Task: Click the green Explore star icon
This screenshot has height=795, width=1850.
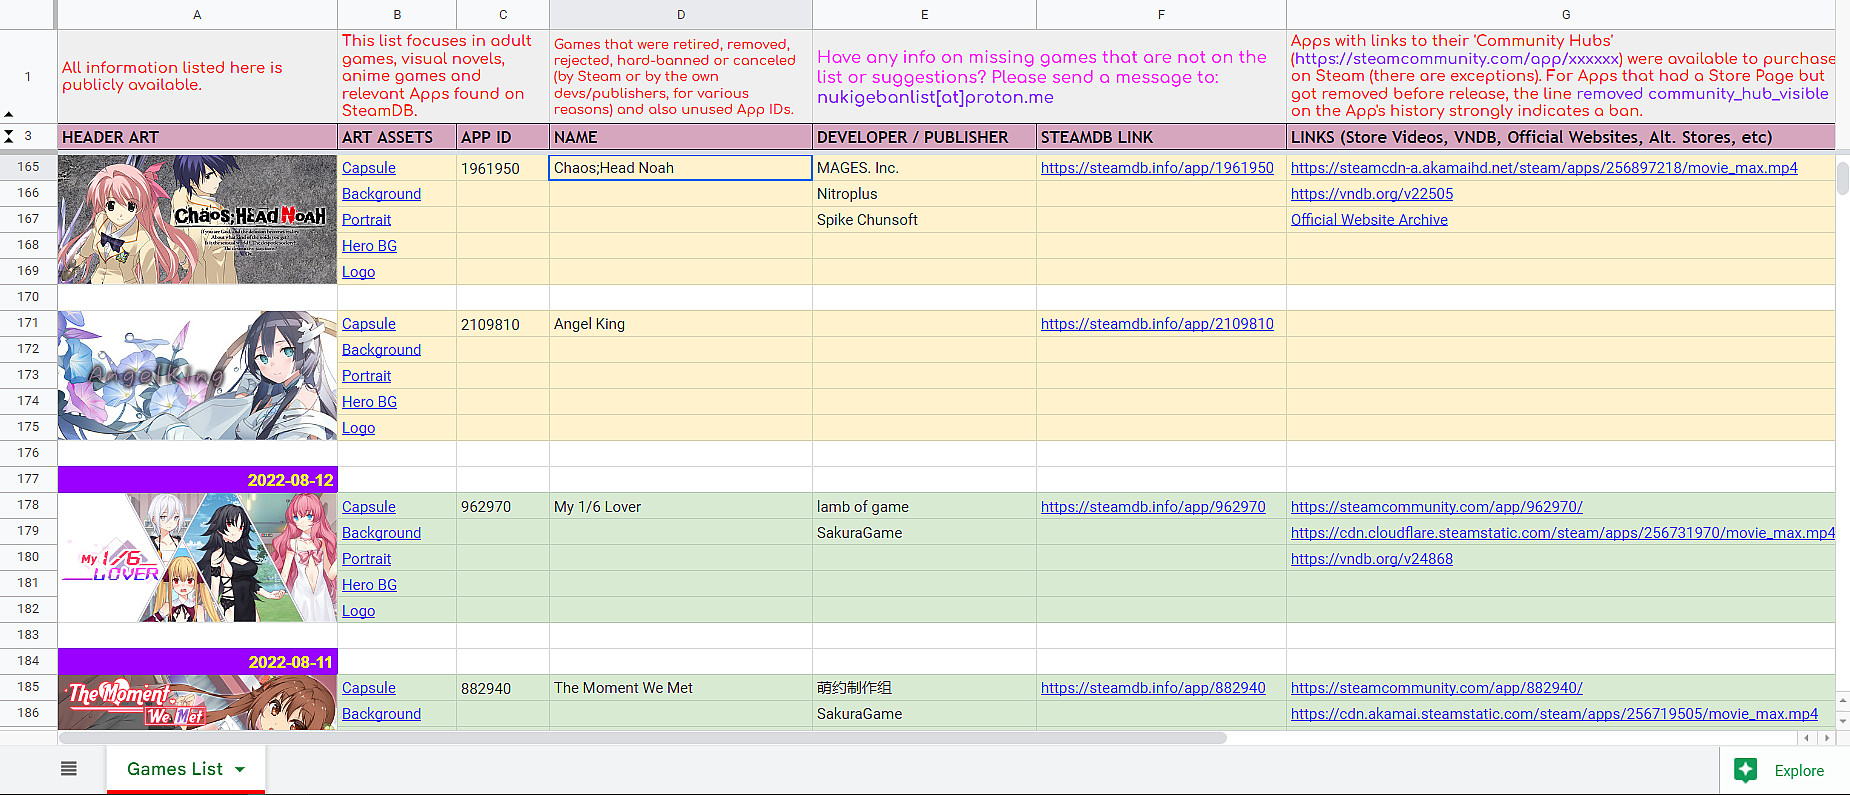Action: (1746, 770)
